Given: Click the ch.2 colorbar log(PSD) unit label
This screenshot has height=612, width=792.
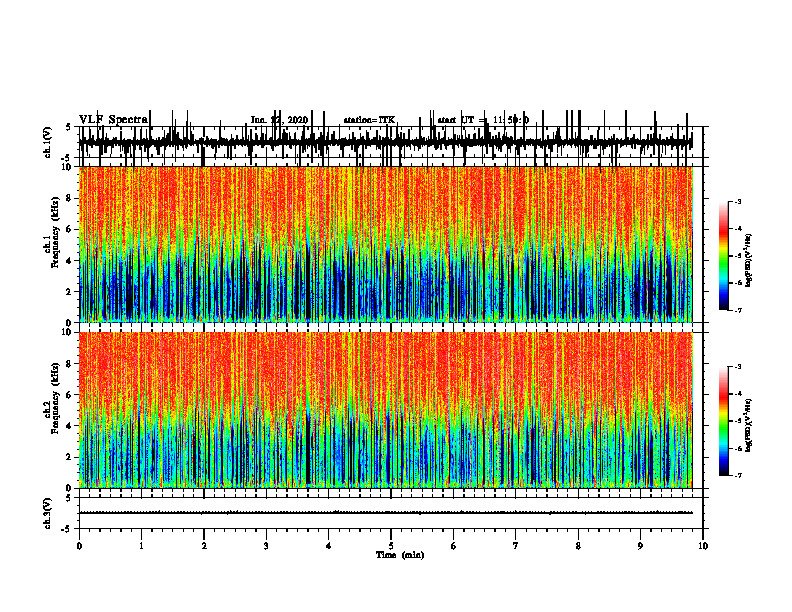Looking at the screenshot, I should coord(749,425).
